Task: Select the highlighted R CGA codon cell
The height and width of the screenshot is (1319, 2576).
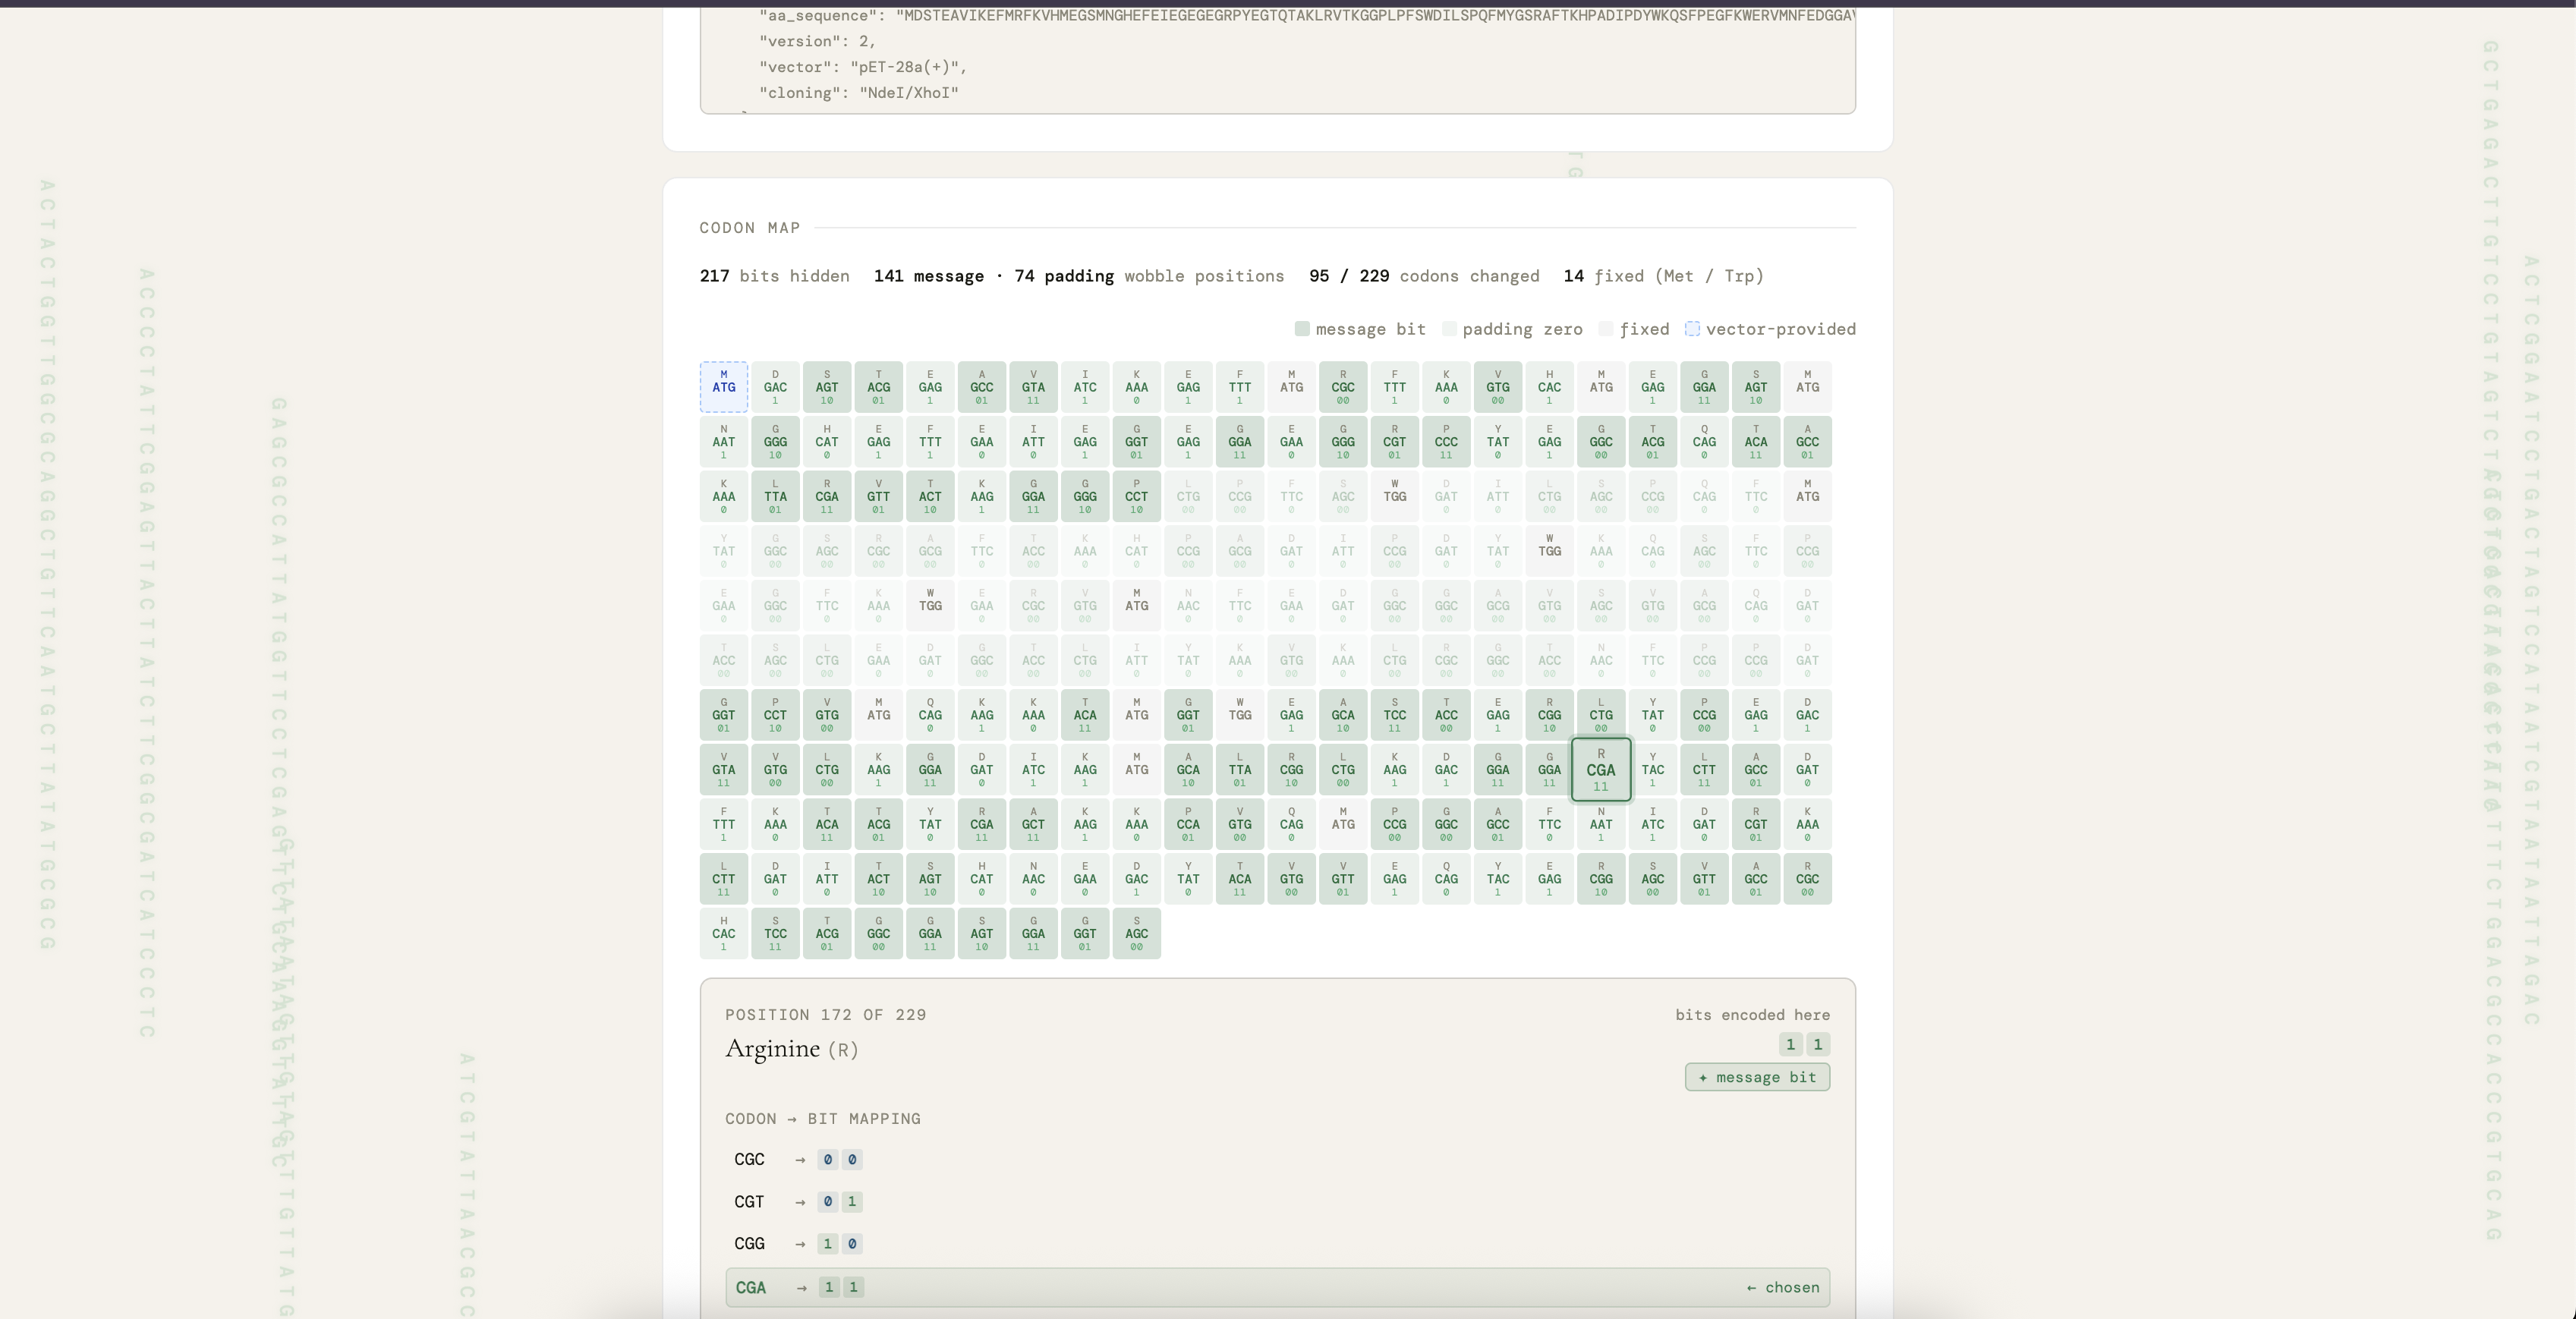Action: (1601, 770)
